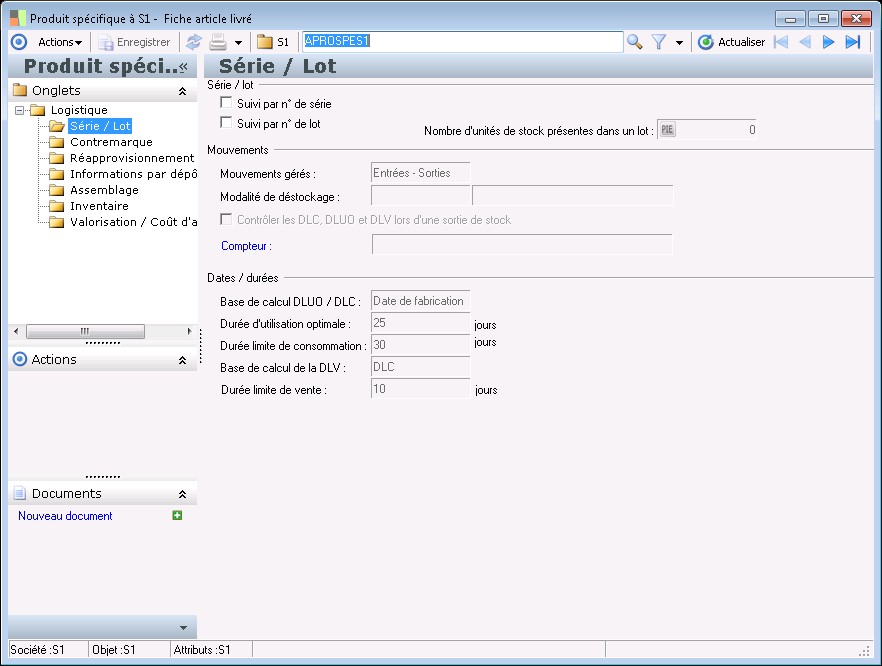Go to first record arrow
This screenshot has height=666, width=882.
tap(781, 42)
